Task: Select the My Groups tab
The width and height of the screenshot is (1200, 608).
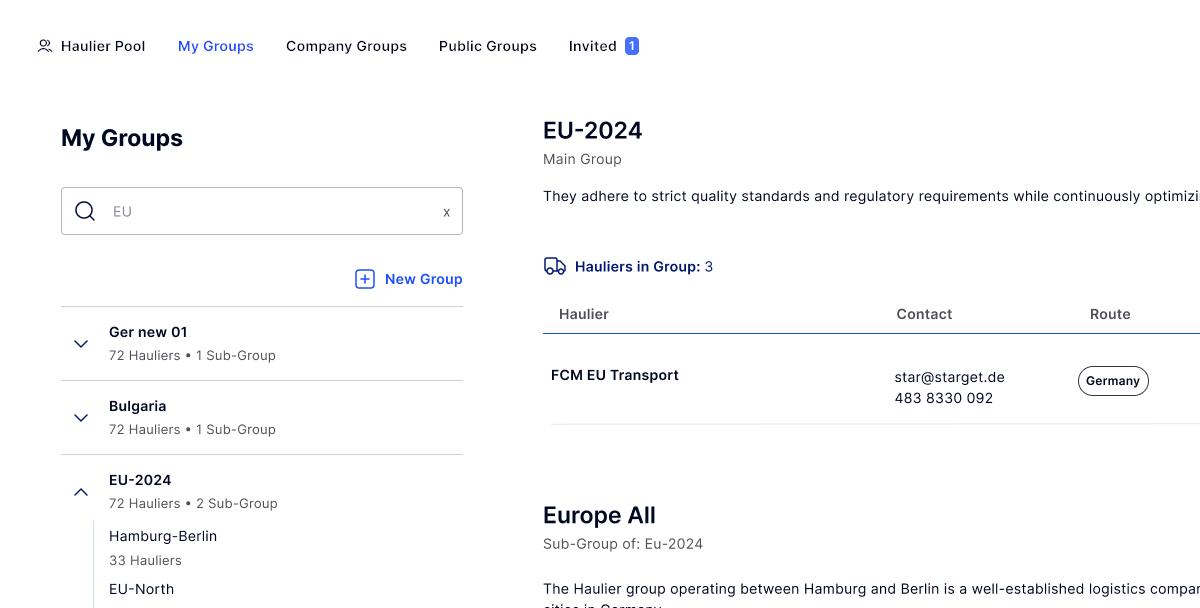Action: point(215,45)
